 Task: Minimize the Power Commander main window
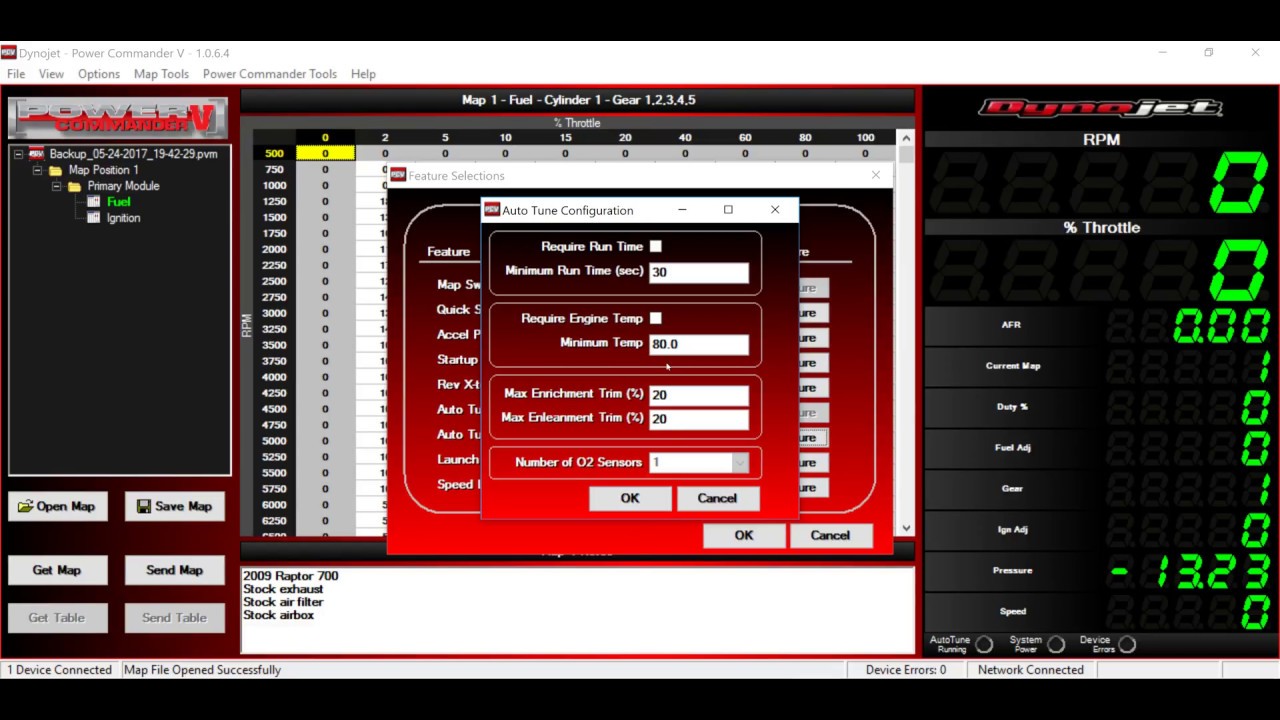click(x=1162, y=53)
